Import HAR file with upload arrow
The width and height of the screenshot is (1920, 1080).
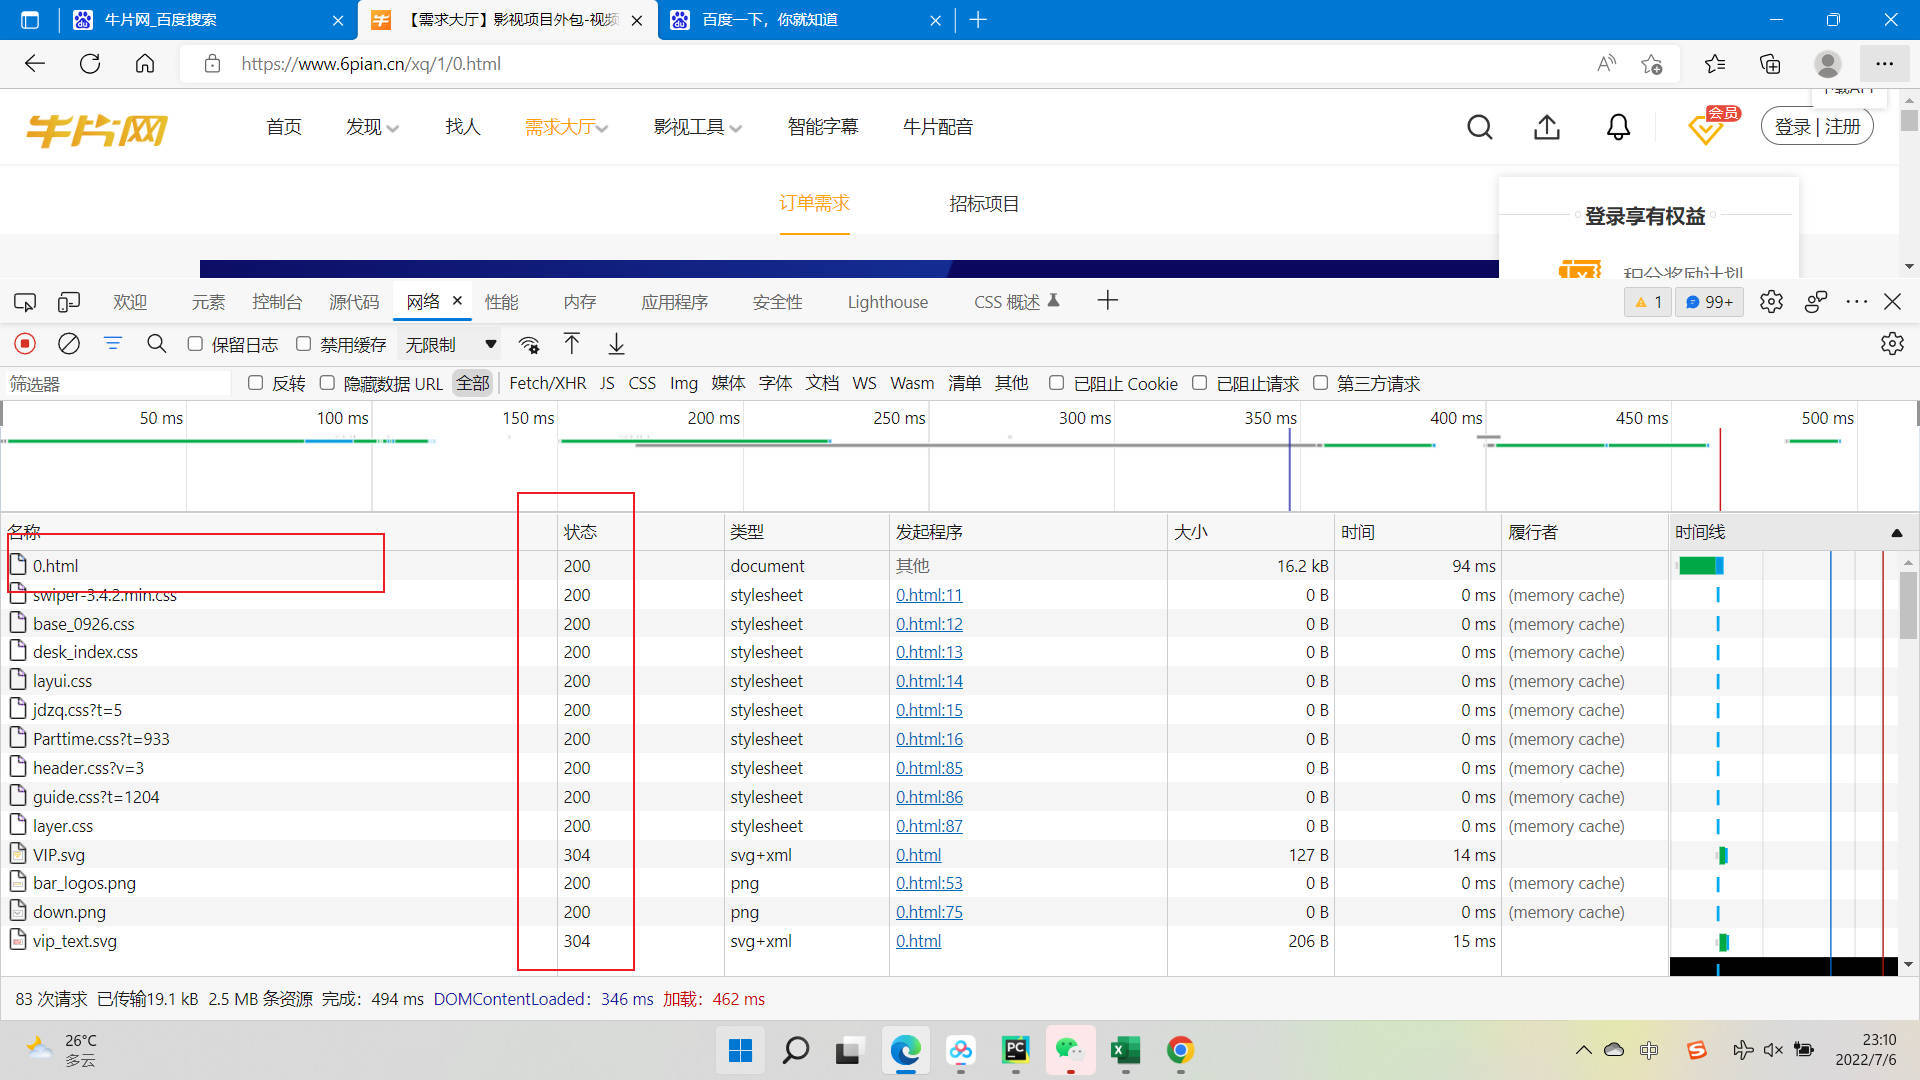(x=572, y=344)
